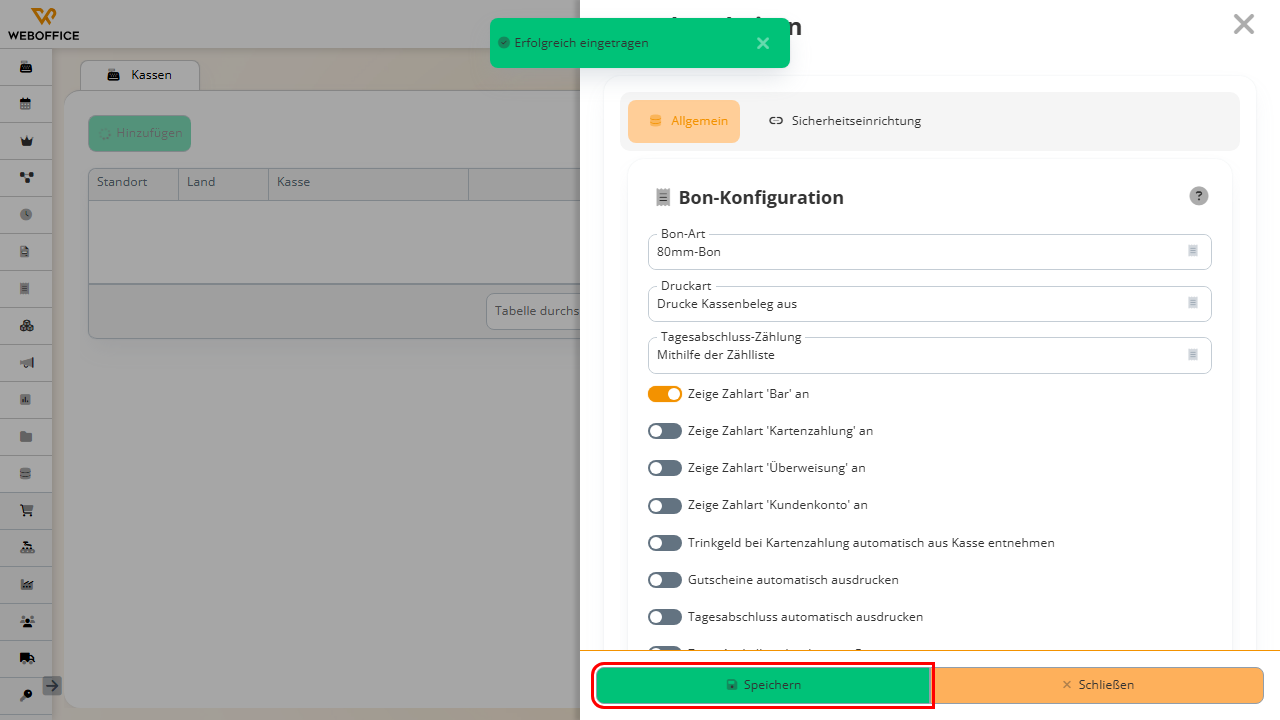
Task: Open the Druckart dropdown
Action: click(930, 304)
